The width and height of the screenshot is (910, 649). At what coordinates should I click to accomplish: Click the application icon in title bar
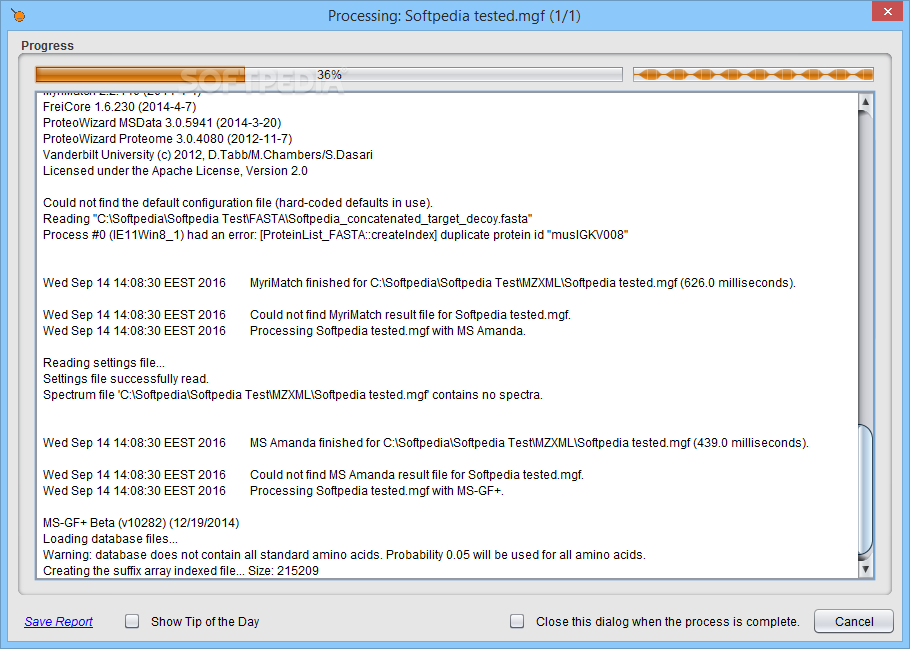coord(18,16)
